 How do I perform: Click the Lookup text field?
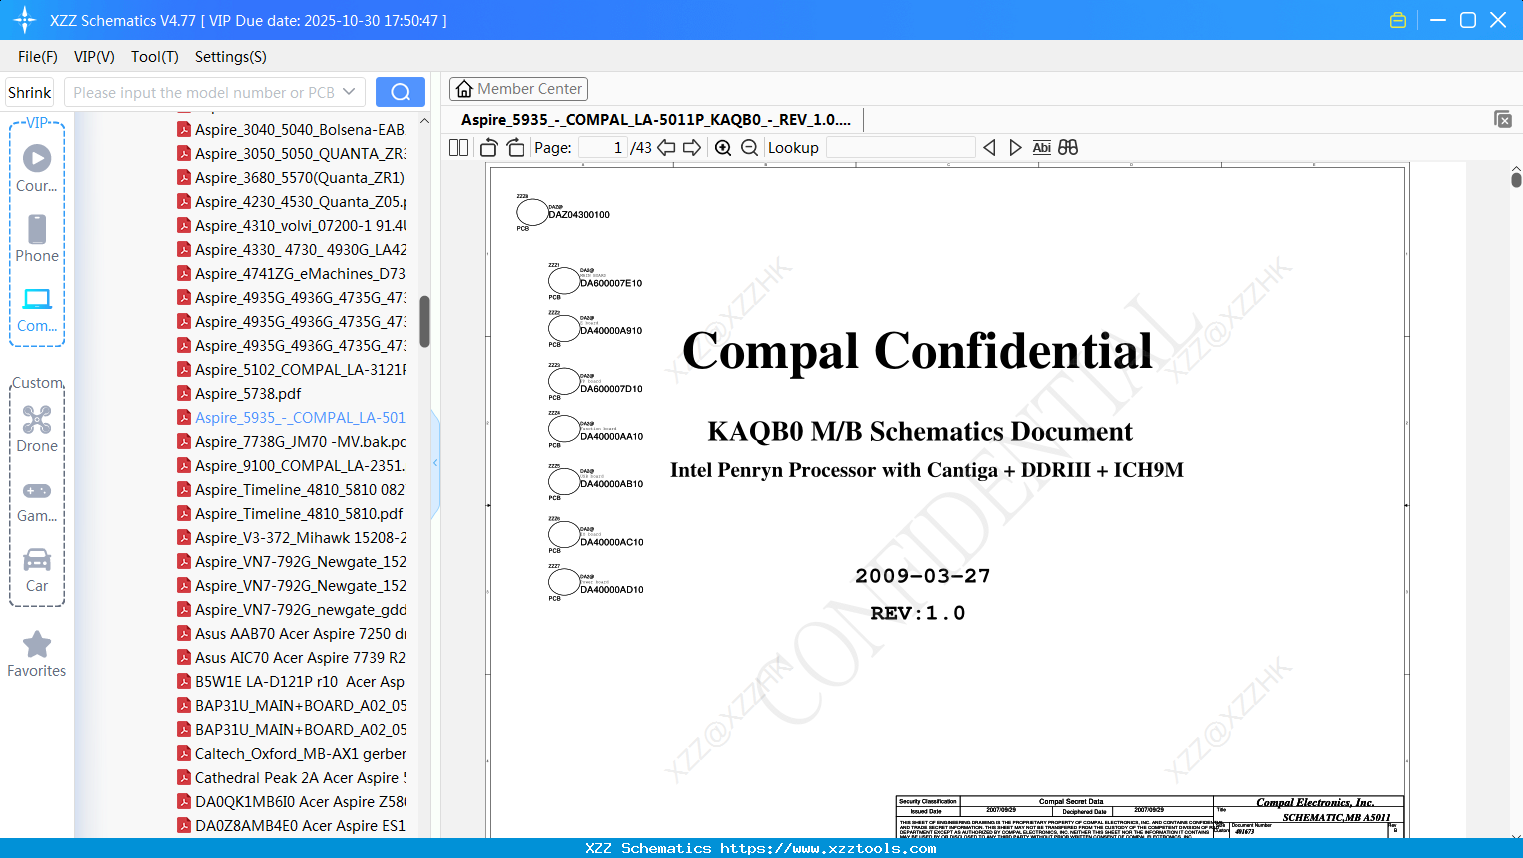pos(900,147)
